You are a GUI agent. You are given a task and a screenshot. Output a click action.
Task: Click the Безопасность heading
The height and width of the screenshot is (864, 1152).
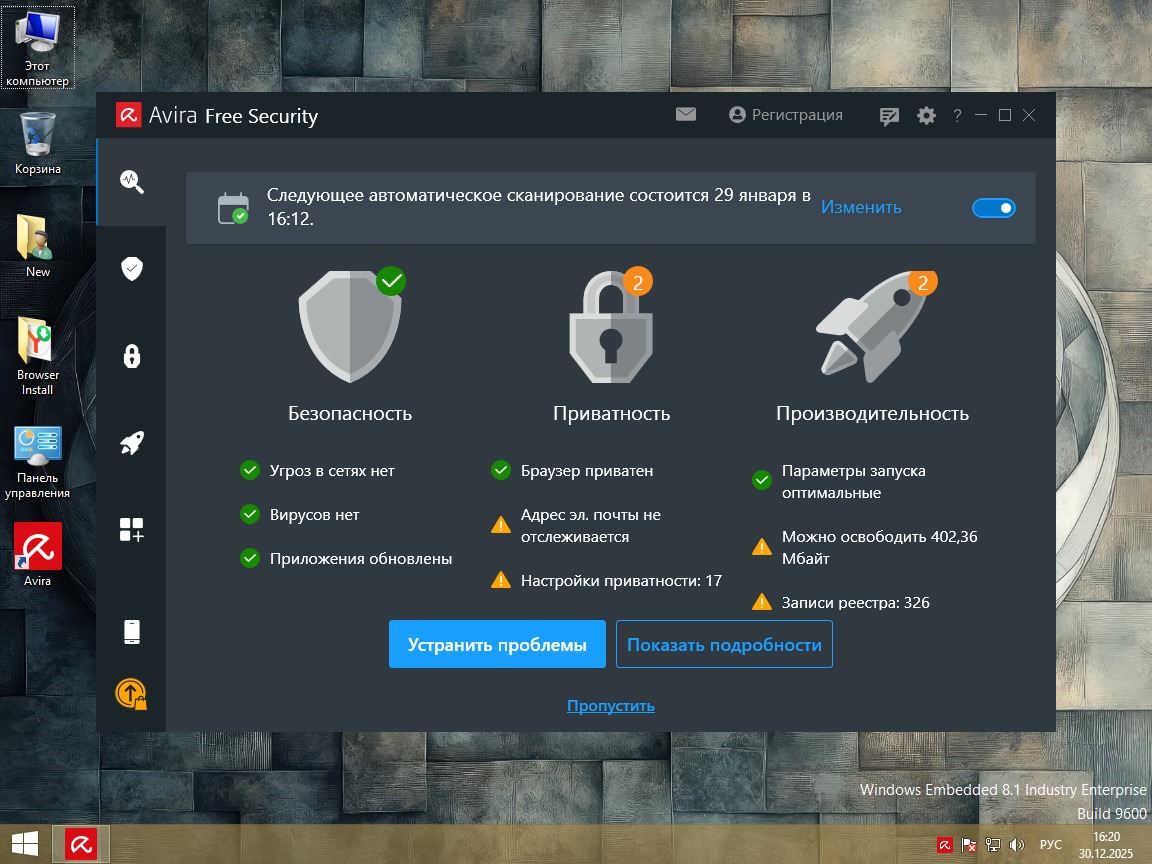coord(350,413)
